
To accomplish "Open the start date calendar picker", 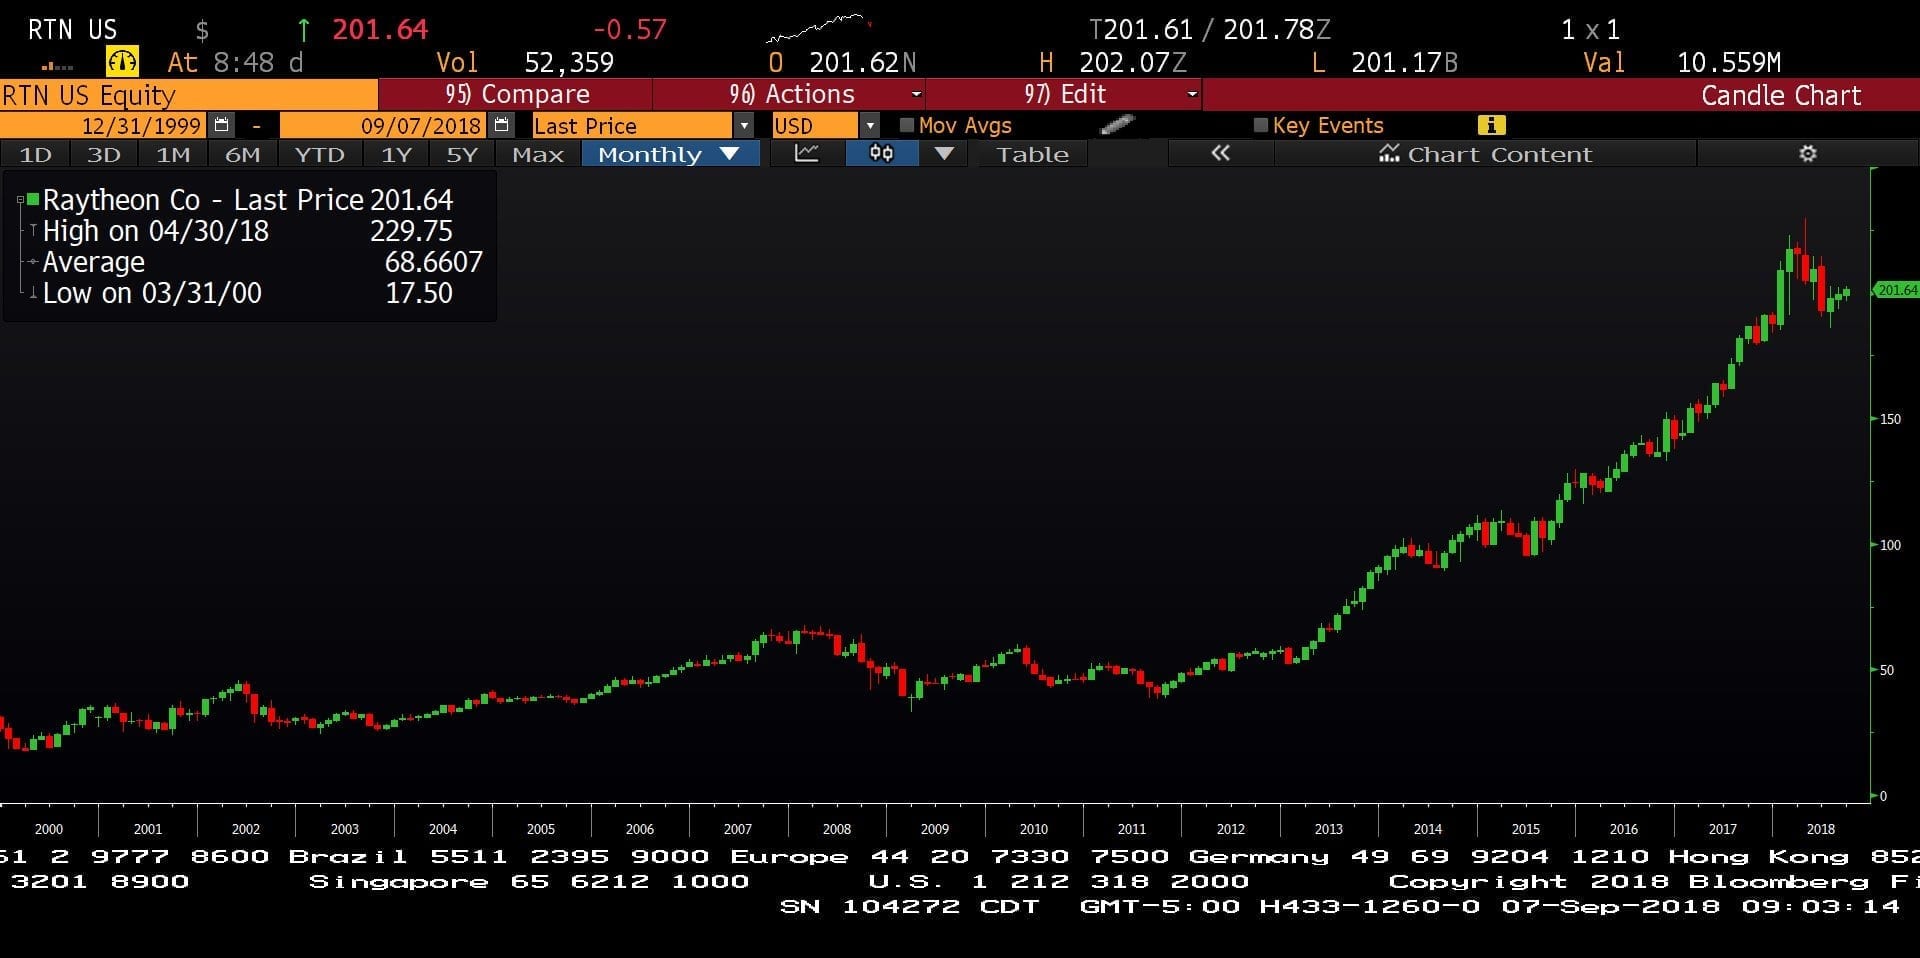I will point(221,126).
